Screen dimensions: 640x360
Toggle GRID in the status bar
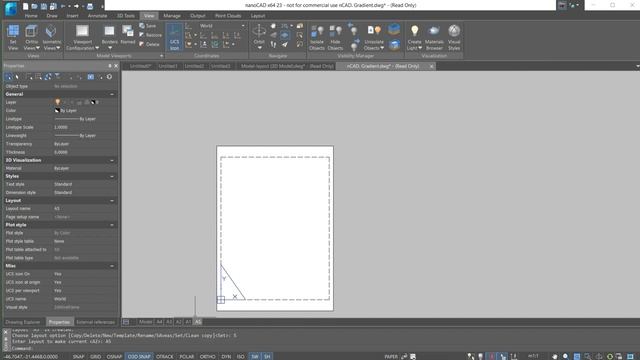pos(96,357)
